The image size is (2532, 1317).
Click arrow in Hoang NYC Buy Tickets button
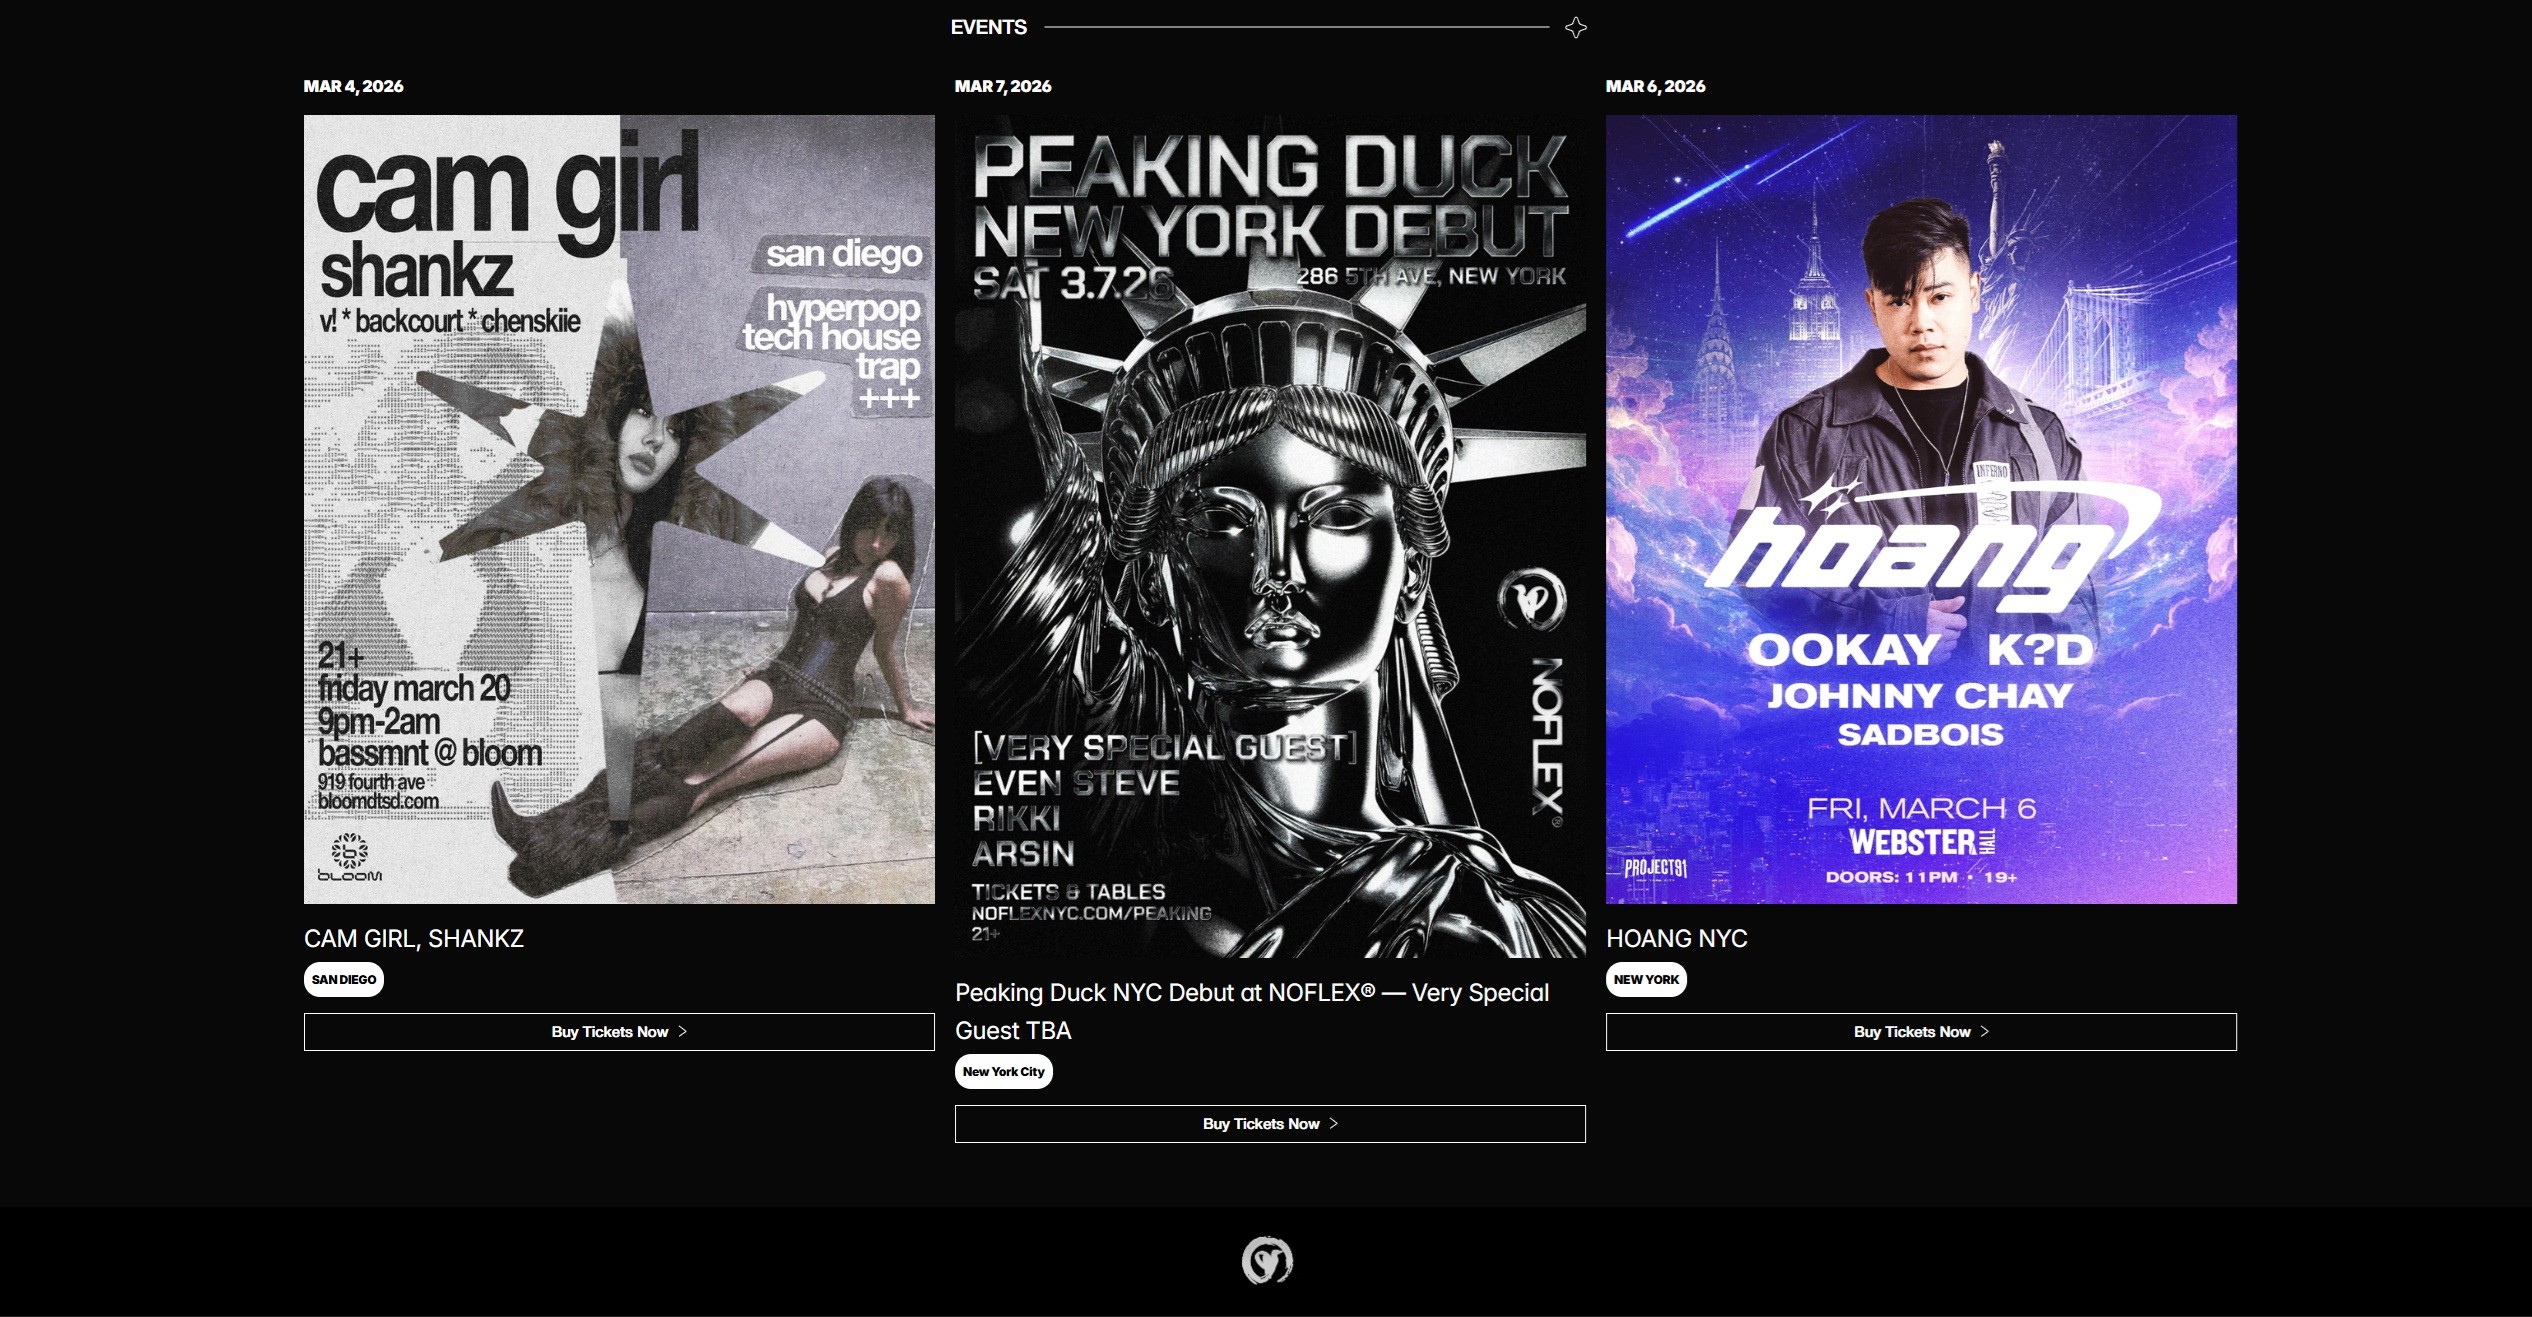click(1985, 1032)
